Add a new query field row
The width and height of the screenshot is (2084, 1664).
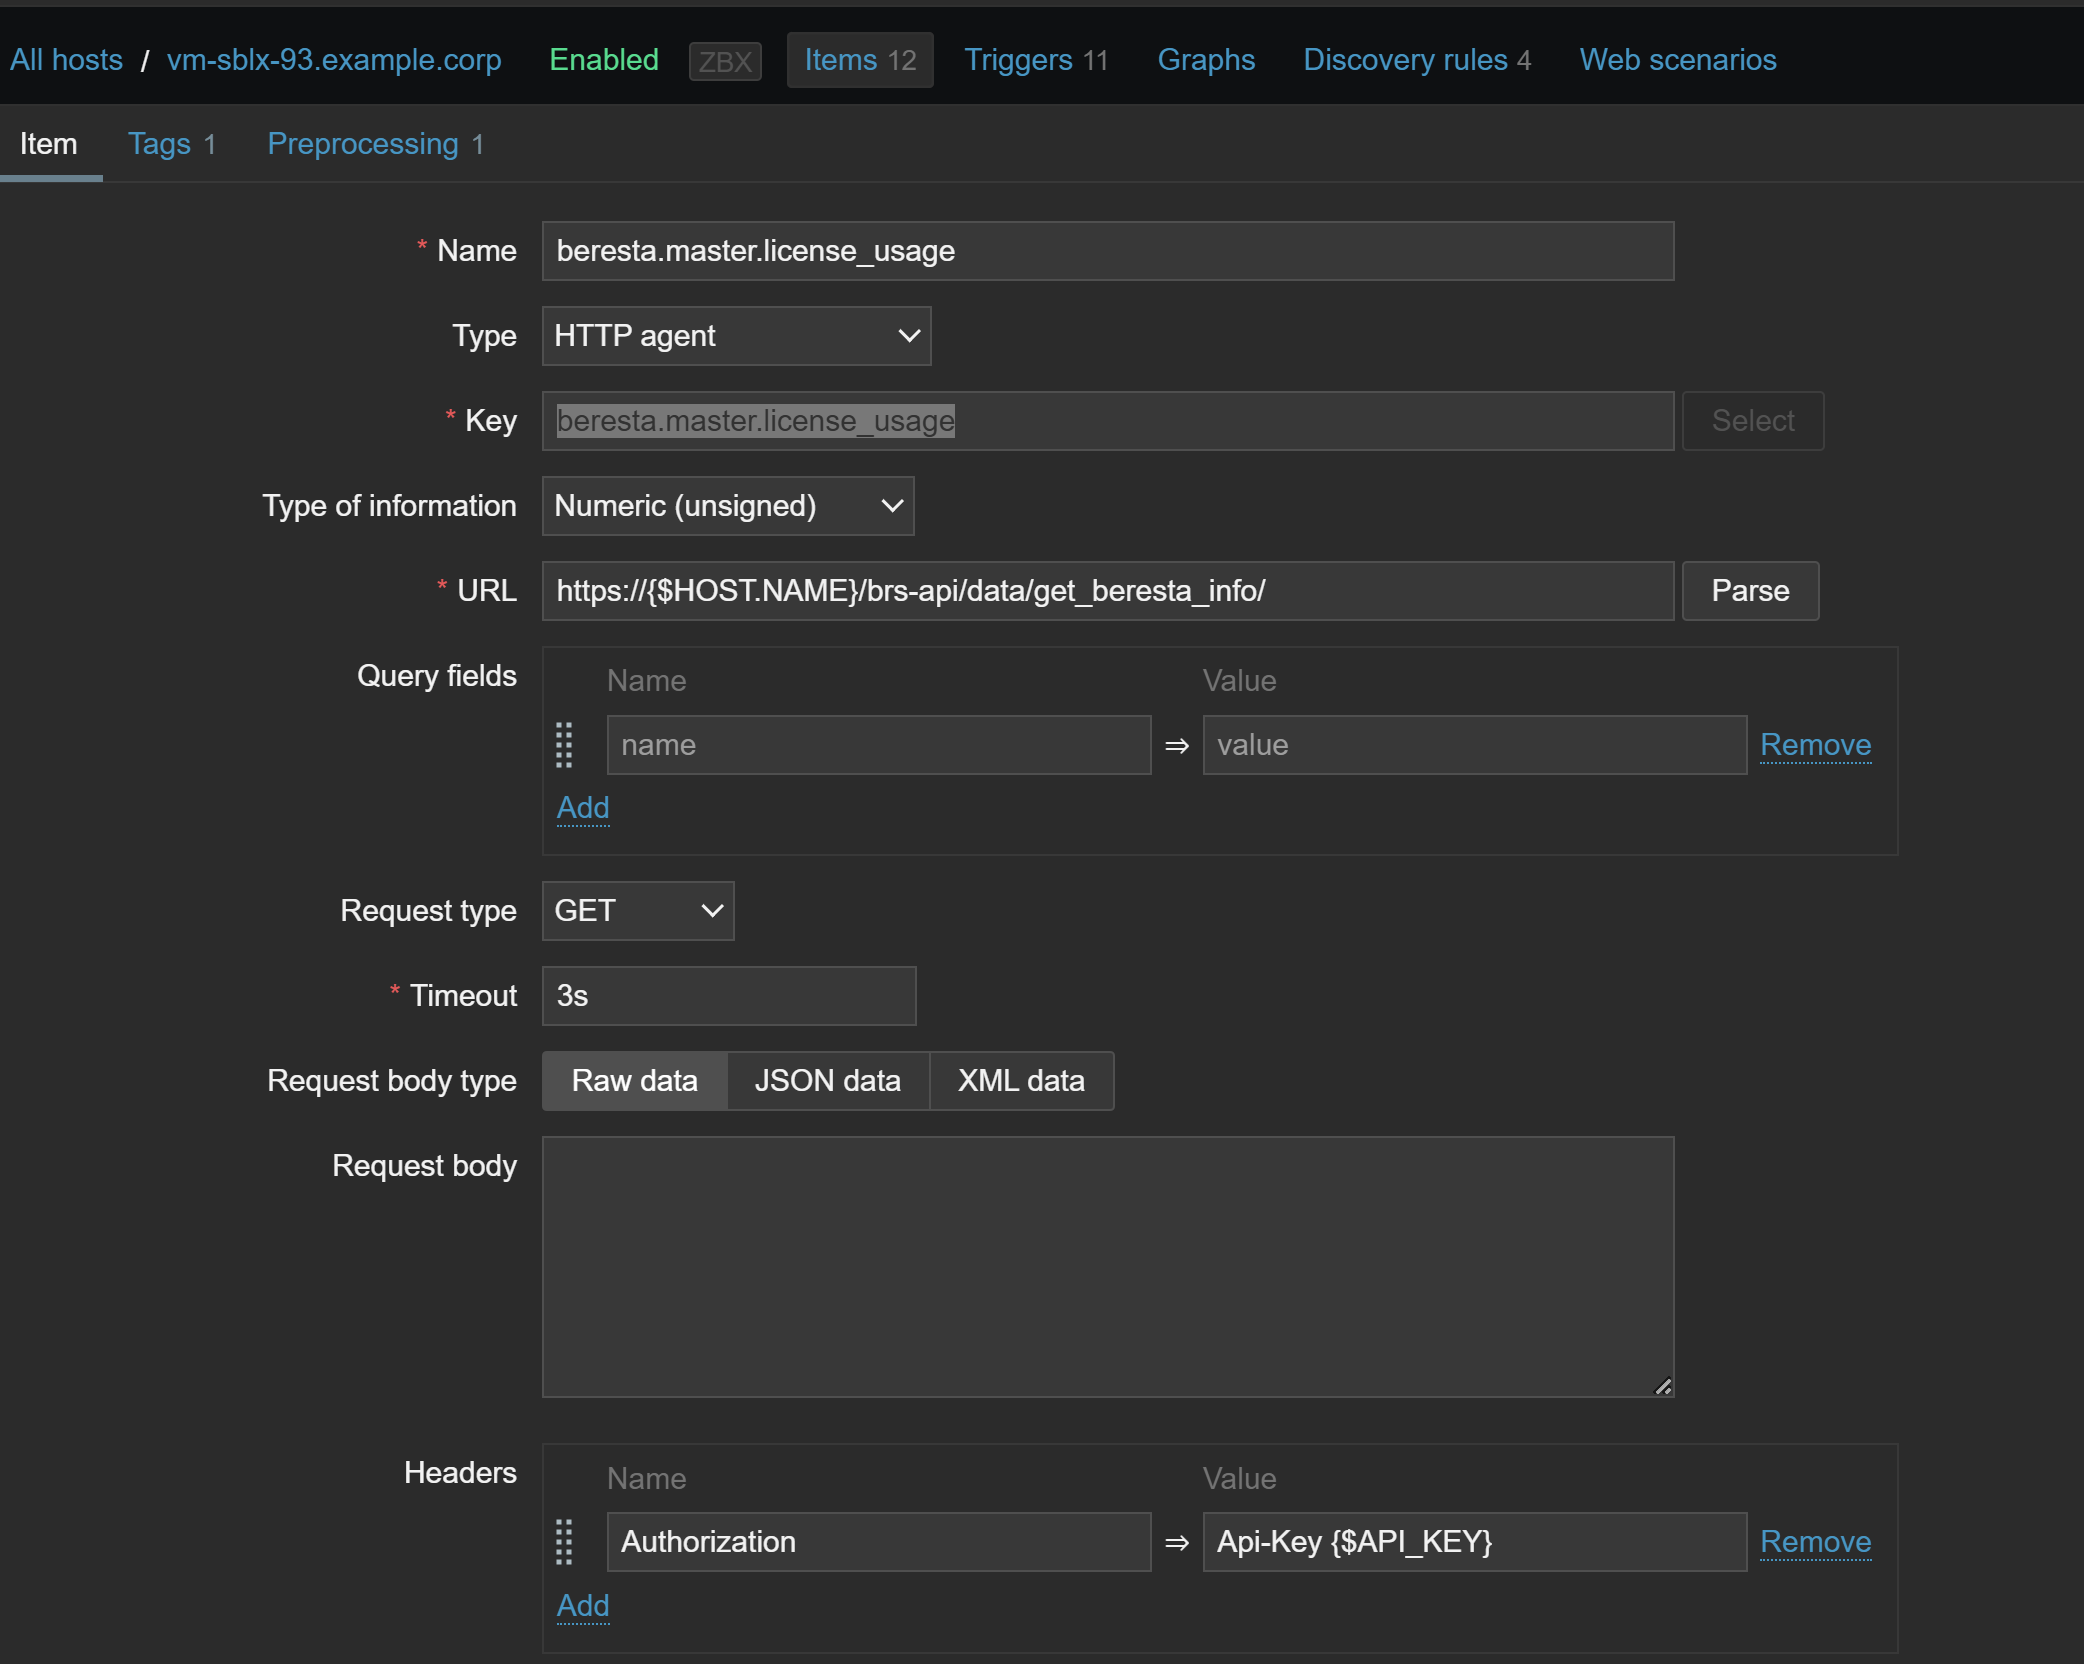pyautogui.click(x=582, y=807)
